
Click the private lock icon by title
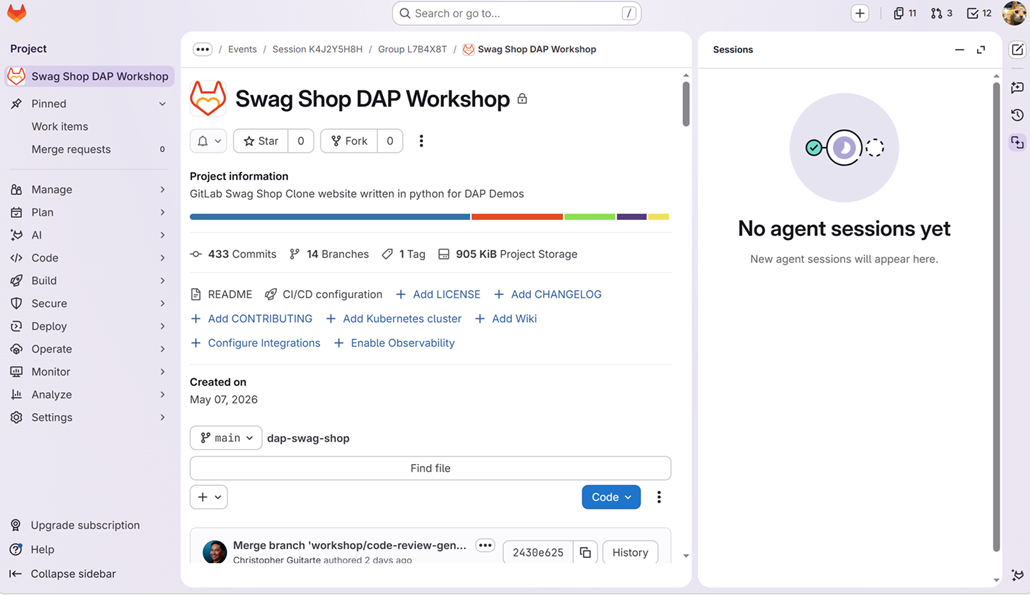coord(522,99)
